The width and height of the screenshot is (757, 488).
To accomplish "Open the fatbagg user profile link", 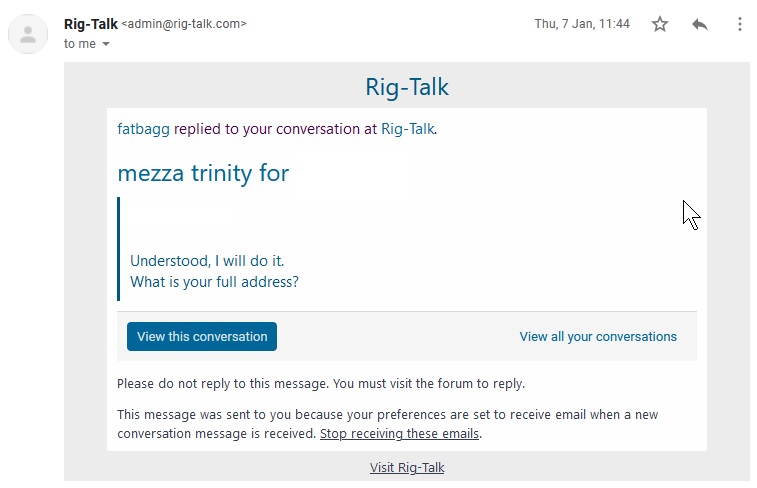I will (144, 129).
